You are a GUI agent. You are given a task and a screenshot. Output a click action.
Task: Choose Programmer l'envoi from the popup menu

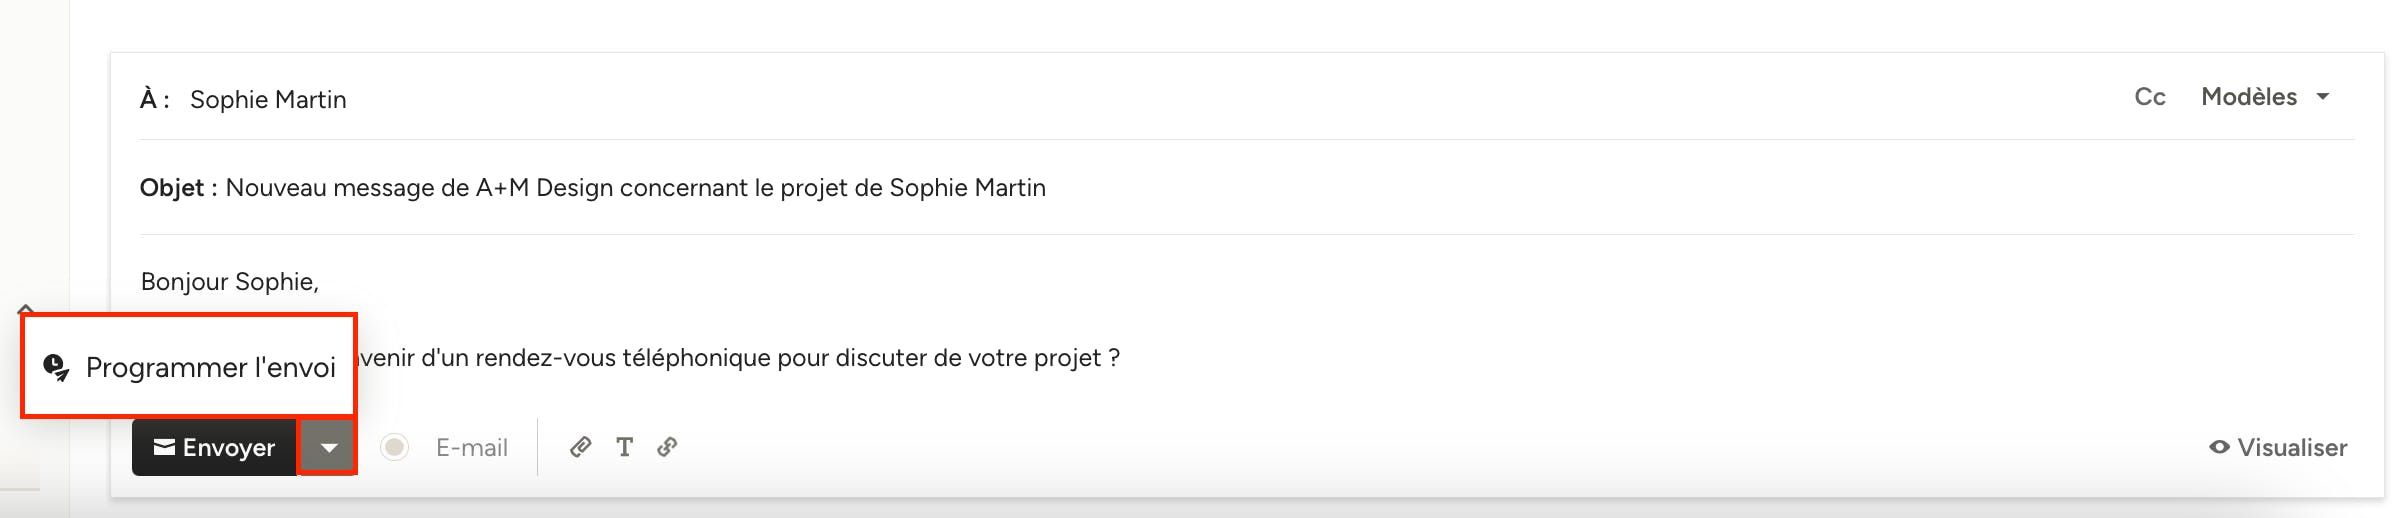210,367
